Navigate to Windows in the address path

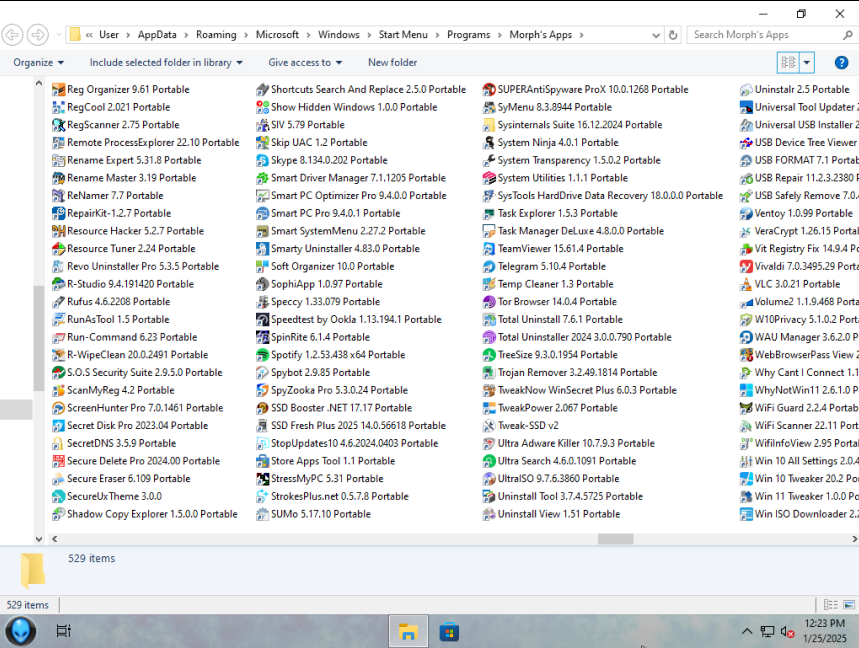(339, 35)
